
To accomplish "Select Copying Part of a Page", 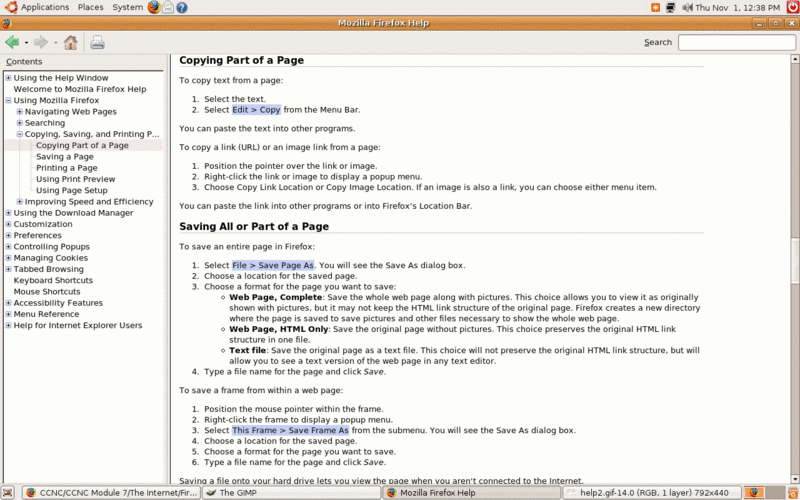I will (x=82, y=145).
